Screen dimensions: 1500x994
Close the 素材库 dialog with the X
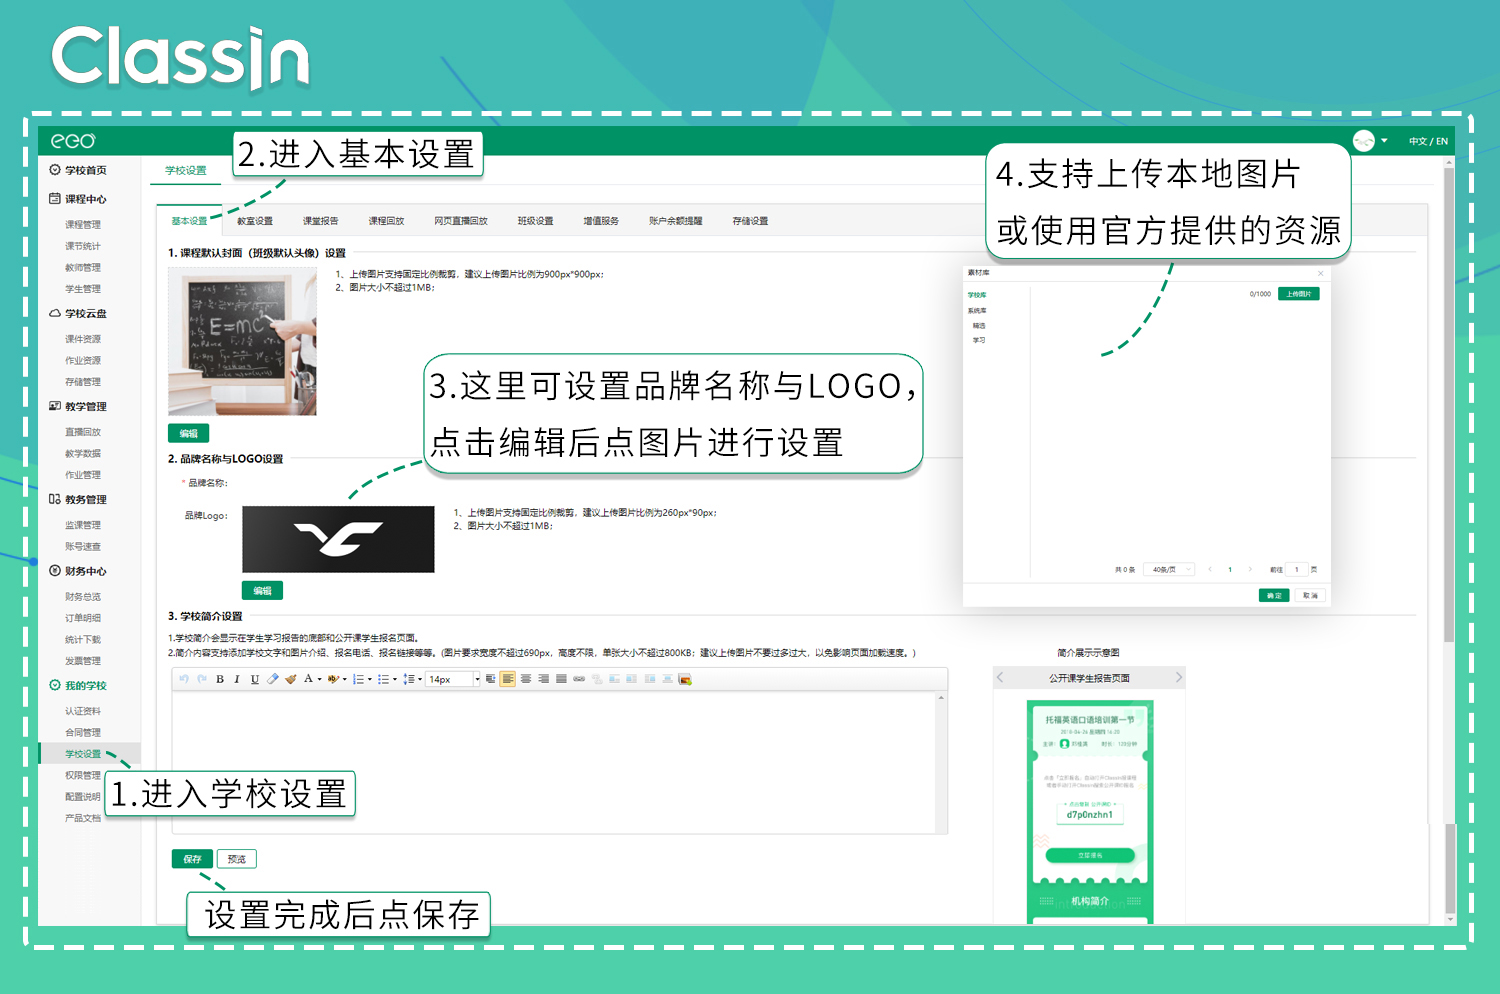pos(1320,273)
